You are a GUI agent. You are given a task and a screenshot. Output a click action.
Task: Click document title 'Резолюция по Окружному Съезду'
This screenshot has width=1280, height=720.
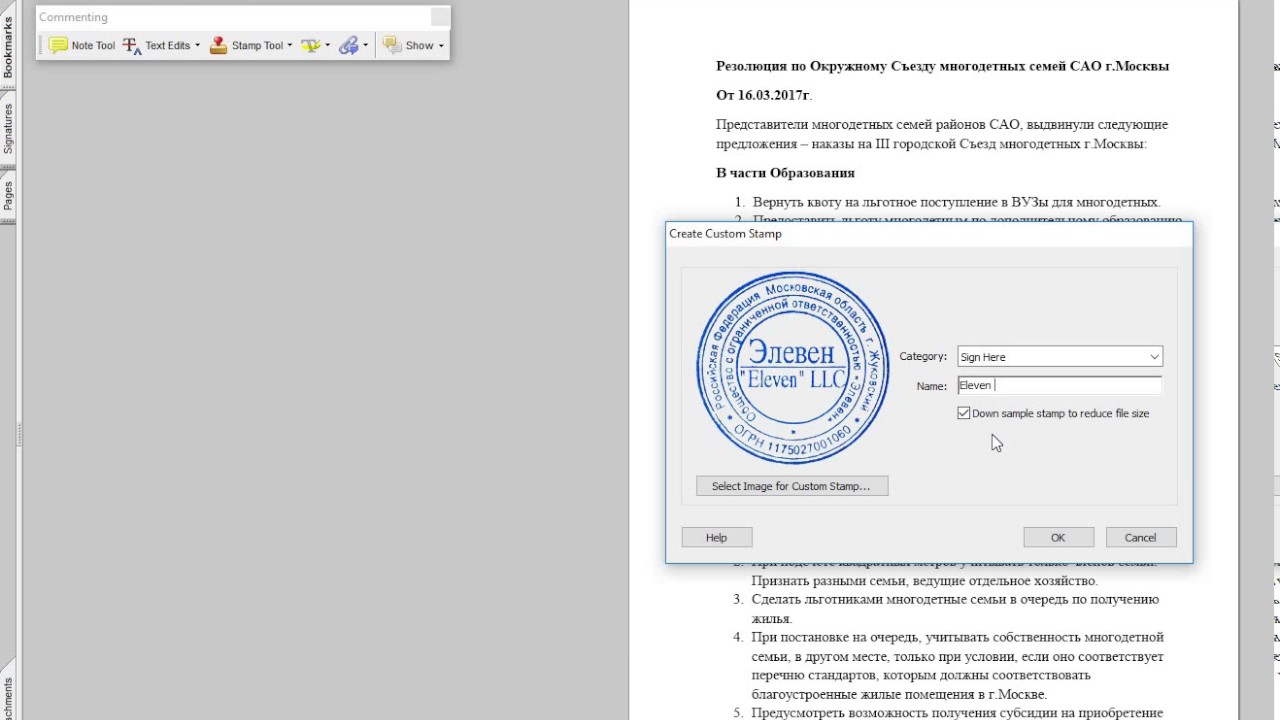942,66
